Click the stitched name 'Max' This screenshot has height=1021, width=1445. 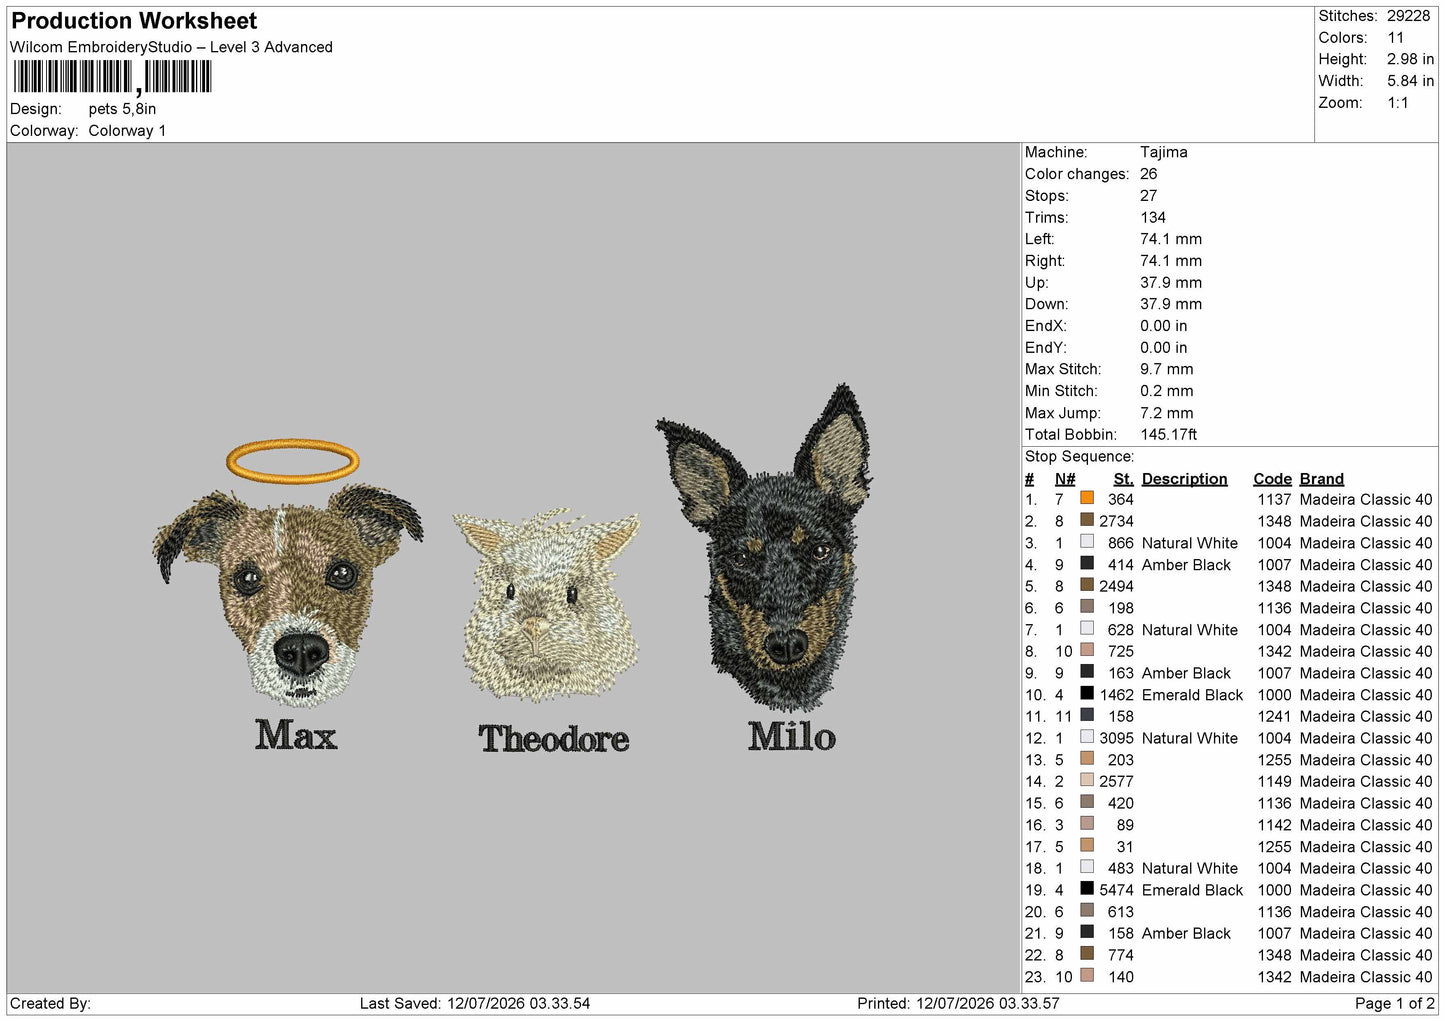(x=296, y=735)
